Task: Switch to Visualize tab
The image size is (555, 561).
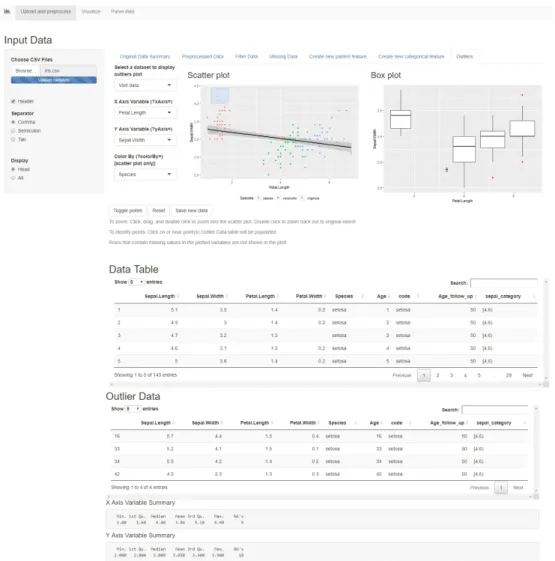Action: tap(91, 11)
